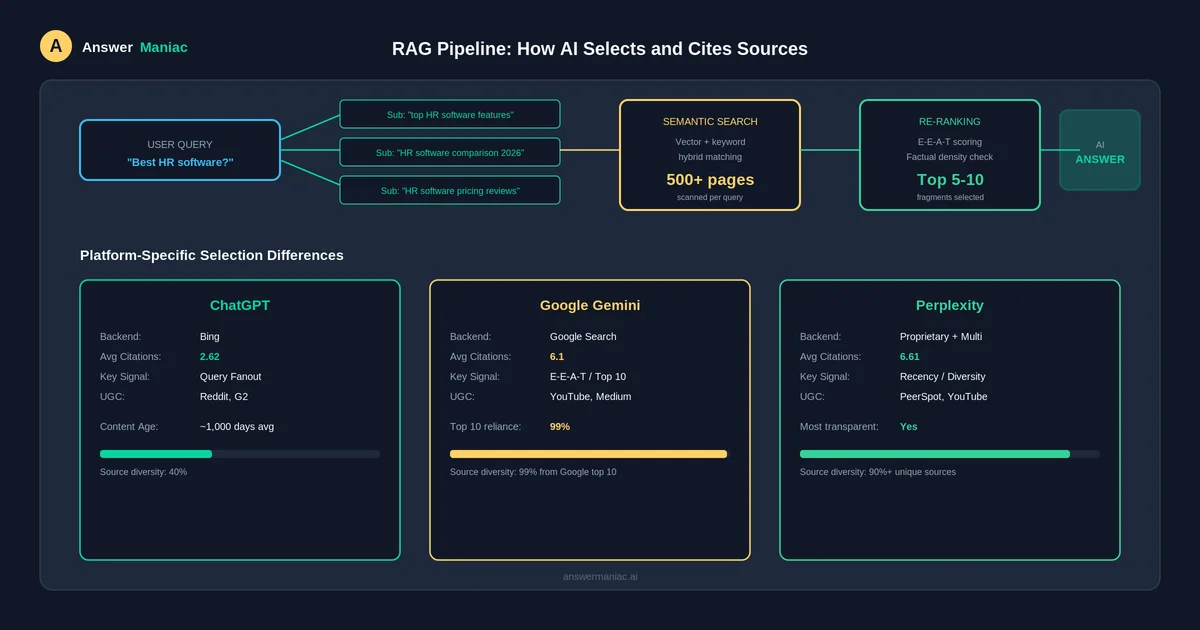Click 'scanned per query' caption

click(x=710, y=198)
